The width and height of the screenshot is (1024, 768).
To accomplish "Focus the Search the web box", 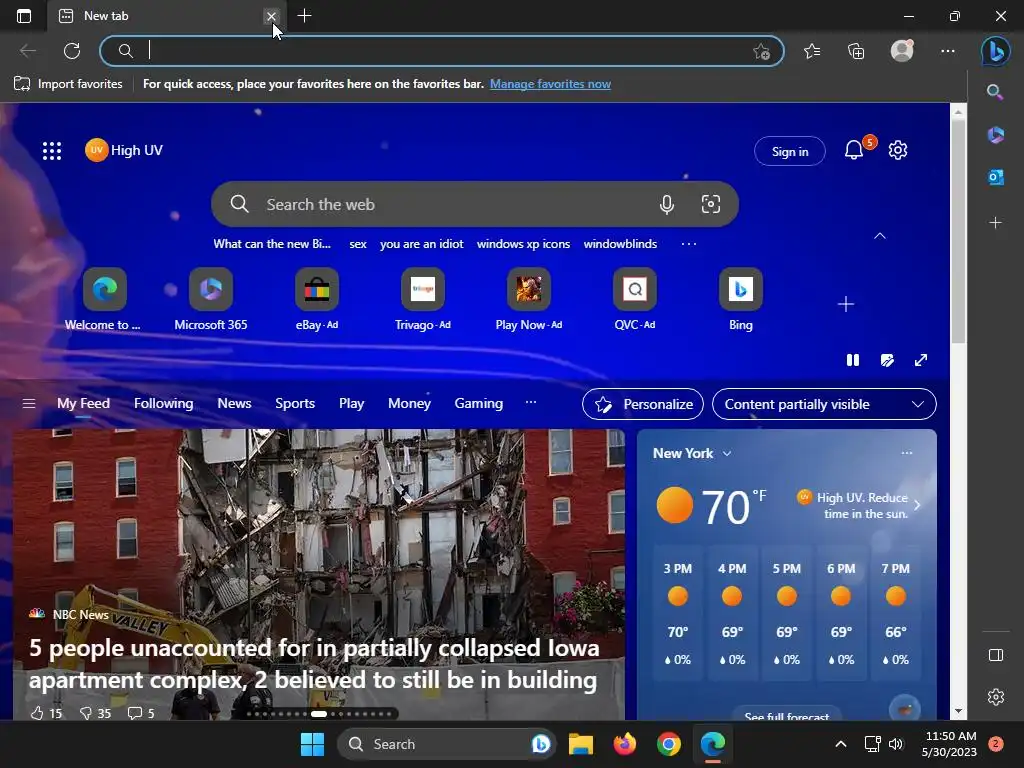I will click(x=475, y=204).
